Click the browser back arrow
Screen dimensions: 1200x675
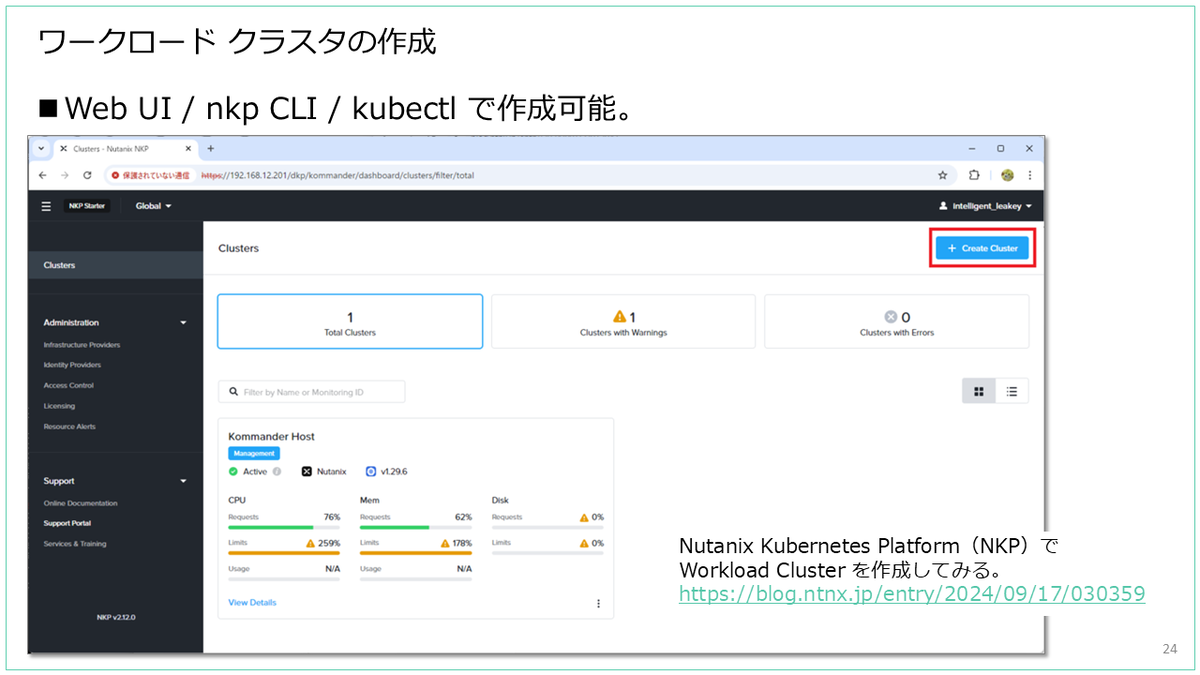point(42,175)
